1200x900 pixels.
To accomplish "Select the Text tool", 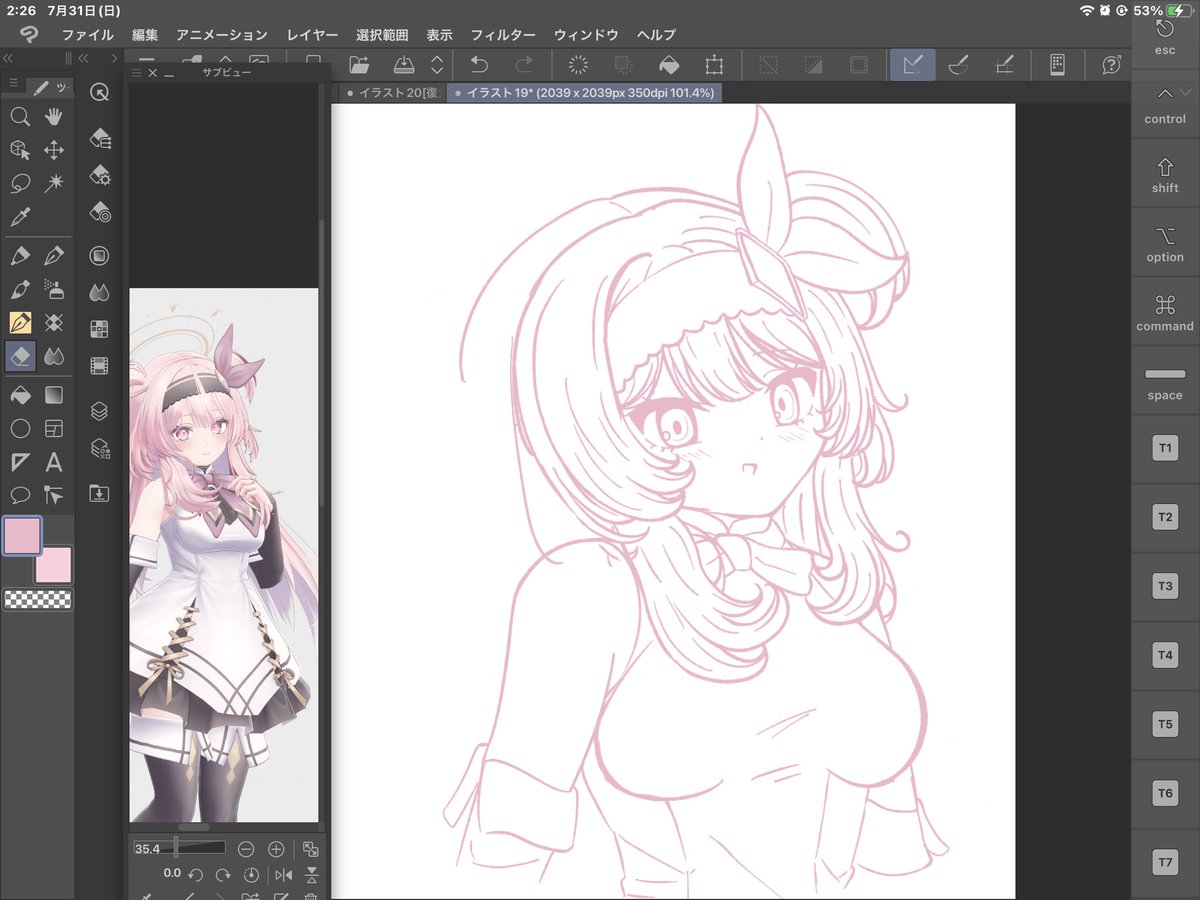I will (54, 462).
